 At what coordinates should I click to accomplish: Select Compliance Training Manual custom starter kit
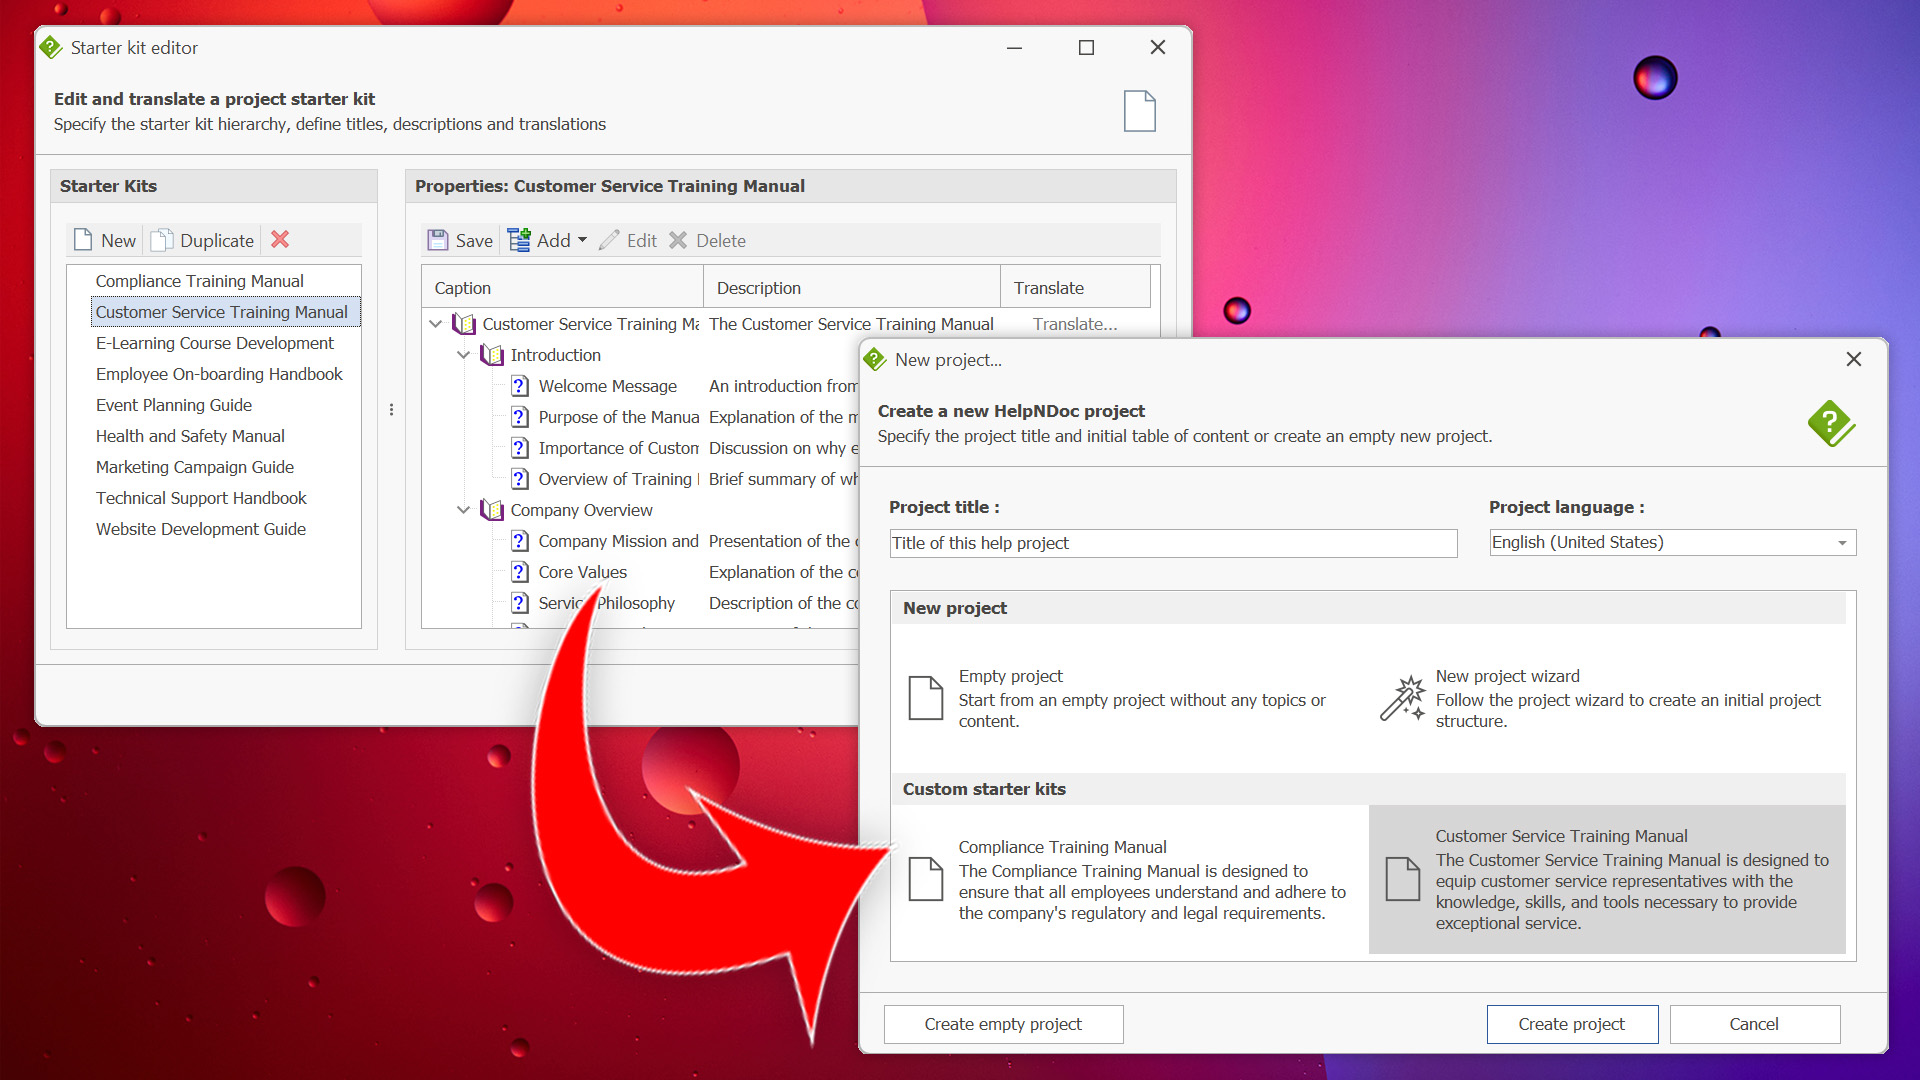click(1130, 879)
